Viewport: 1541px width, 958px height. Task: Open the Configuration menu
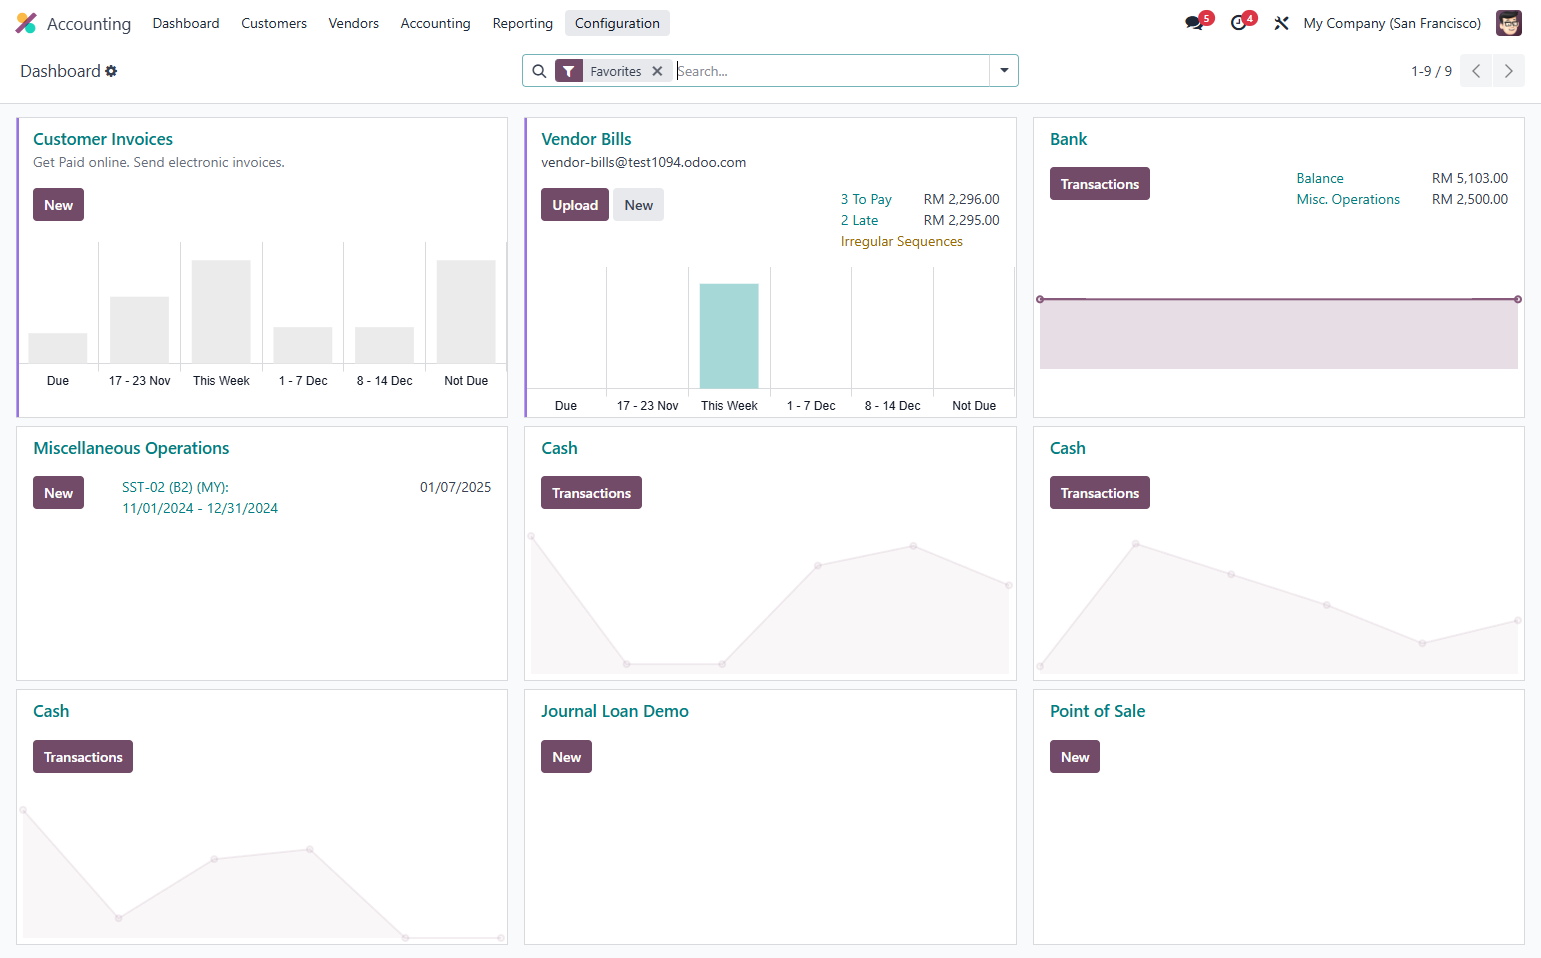click(x=617, y=23)
